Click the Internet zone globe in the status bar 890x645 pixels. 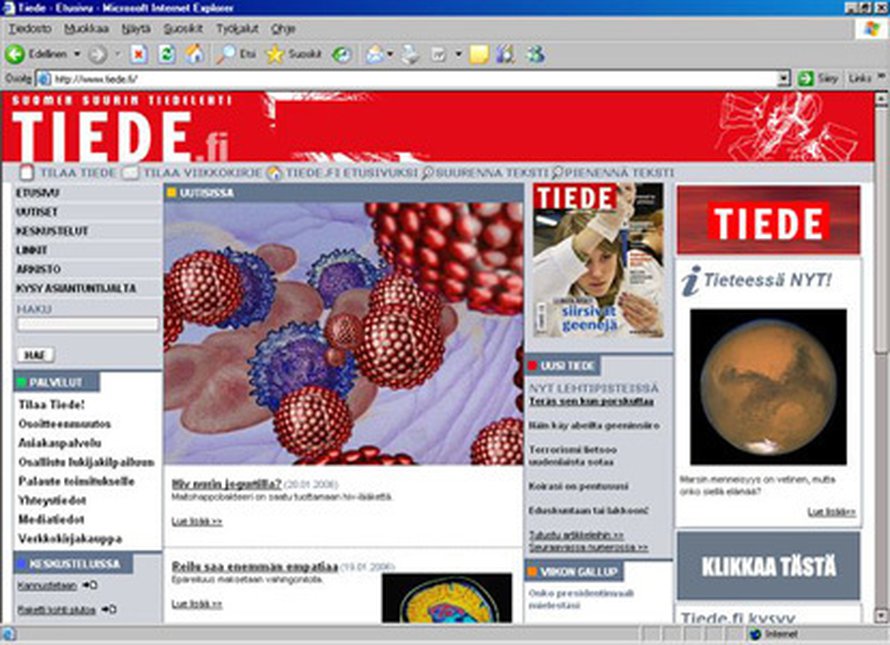click(x=755, y=634)
